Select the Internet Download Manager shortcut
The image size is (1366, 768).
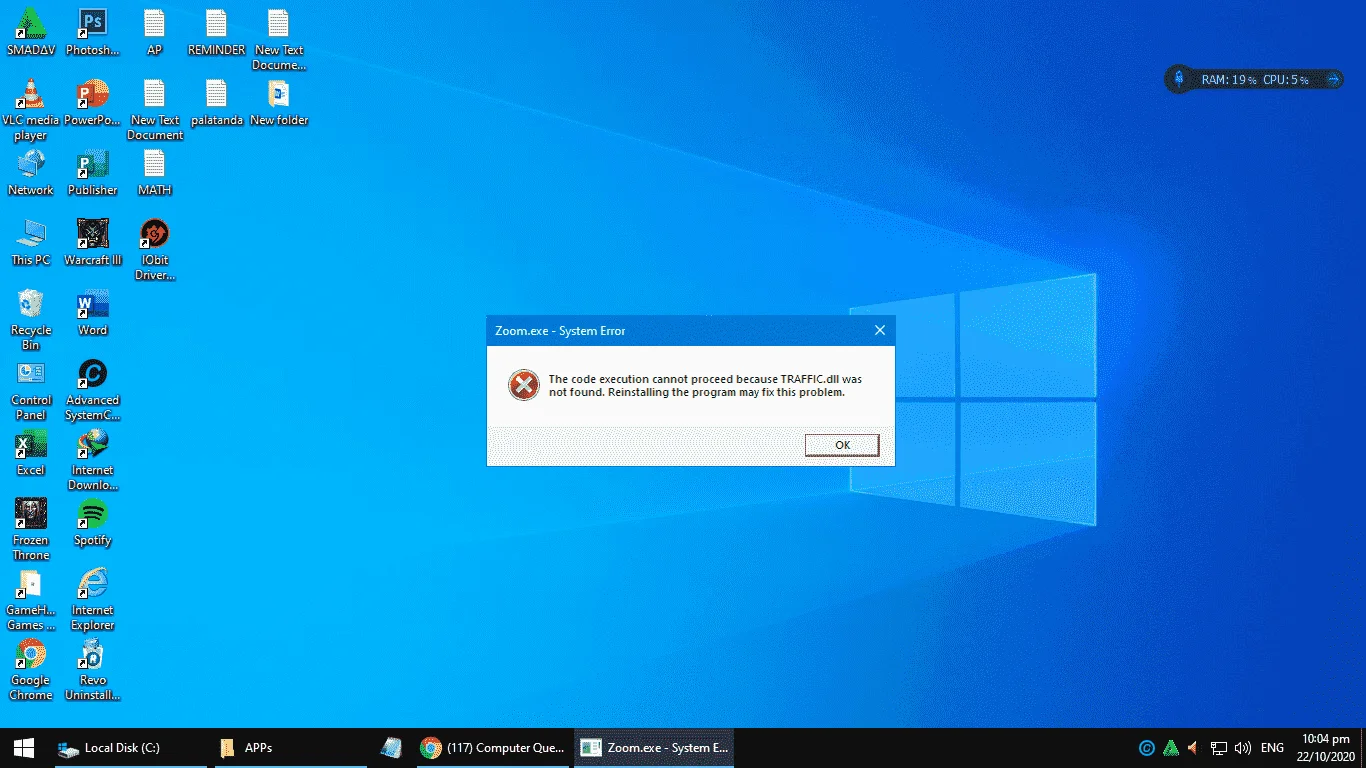pyautogui.click(x=92, y=459)
